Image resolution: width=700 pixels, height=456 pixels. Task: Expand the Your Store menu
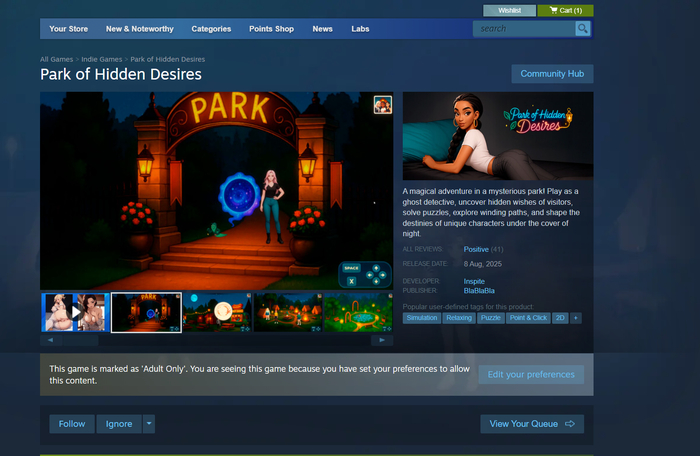tap(68, 29)
